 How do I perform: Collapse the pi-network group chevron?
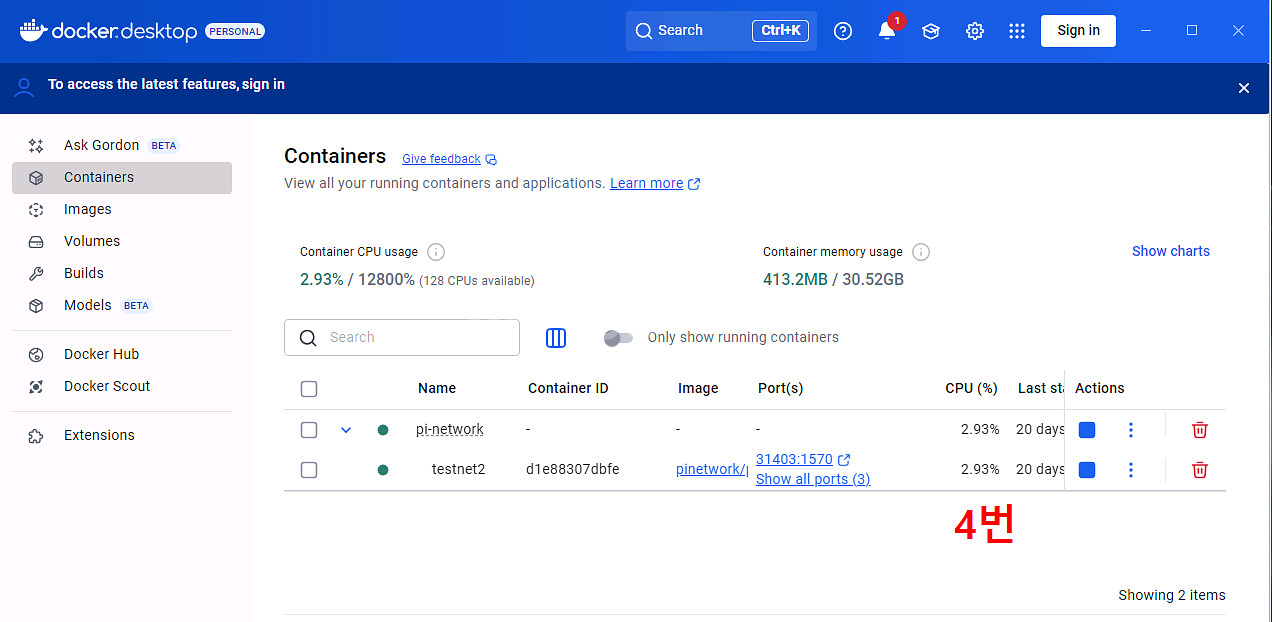coord(346,430)
